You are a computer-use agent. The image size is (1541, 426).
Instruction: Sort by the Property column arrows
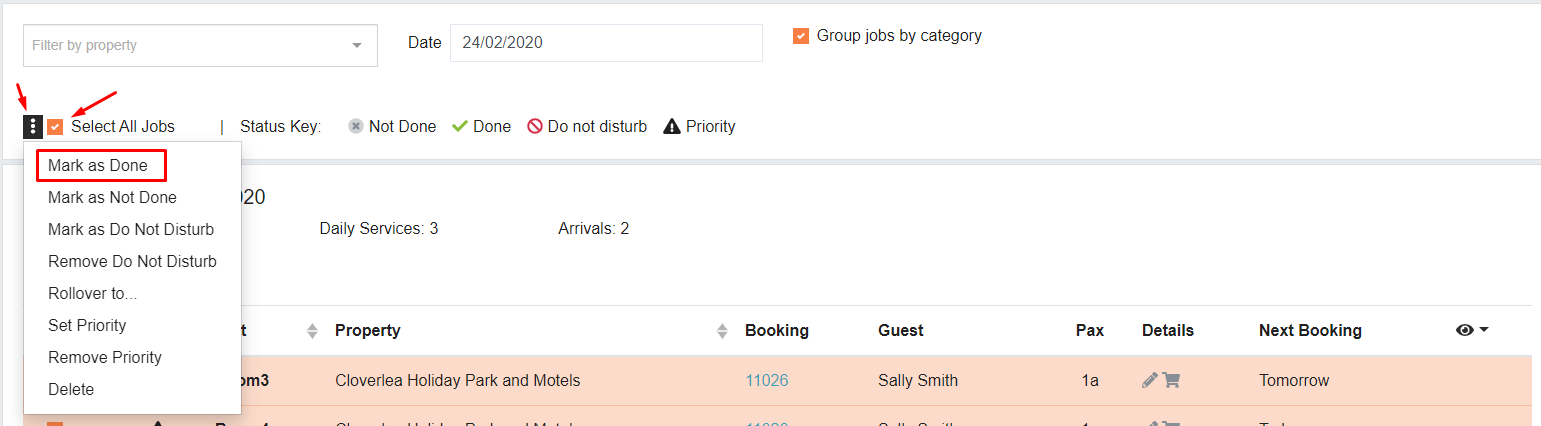[x=723, y=331]
